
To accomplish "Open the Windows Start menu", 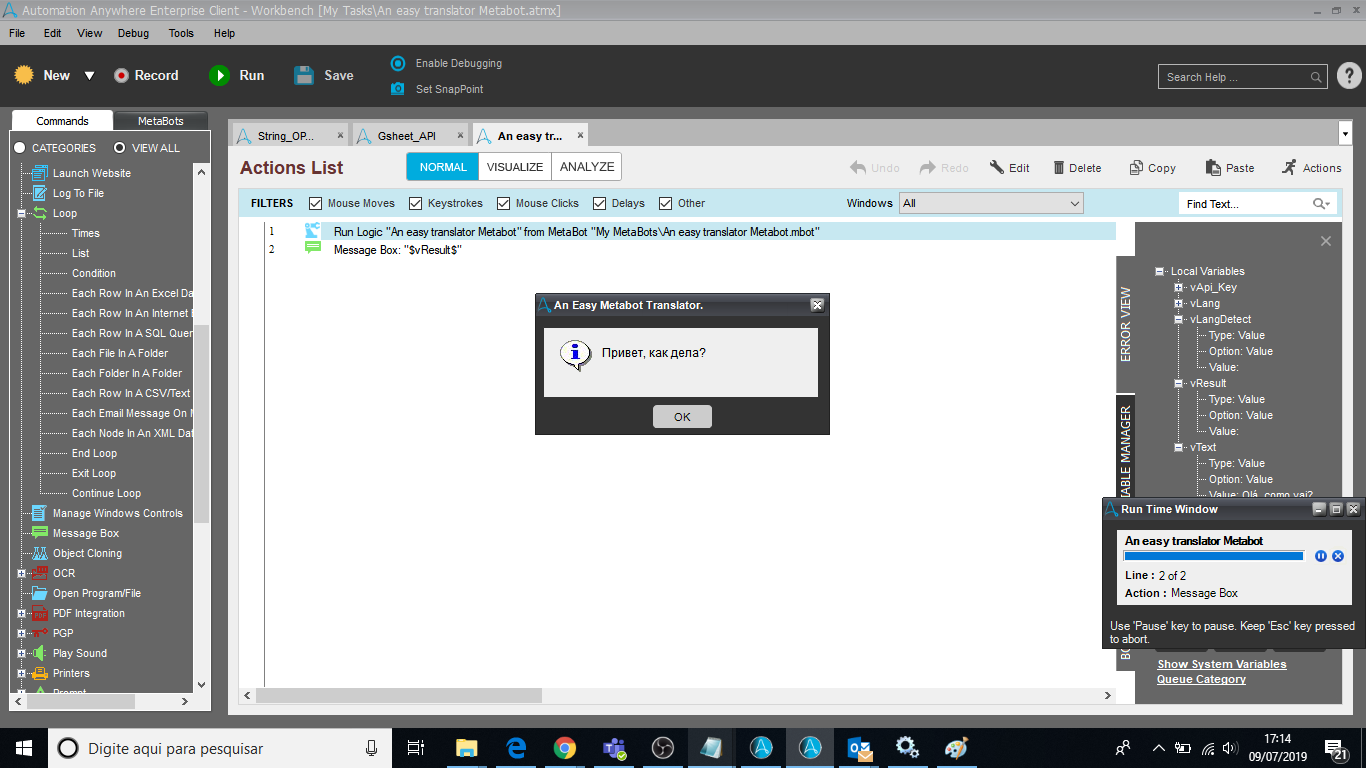I will tap(24, 748).
